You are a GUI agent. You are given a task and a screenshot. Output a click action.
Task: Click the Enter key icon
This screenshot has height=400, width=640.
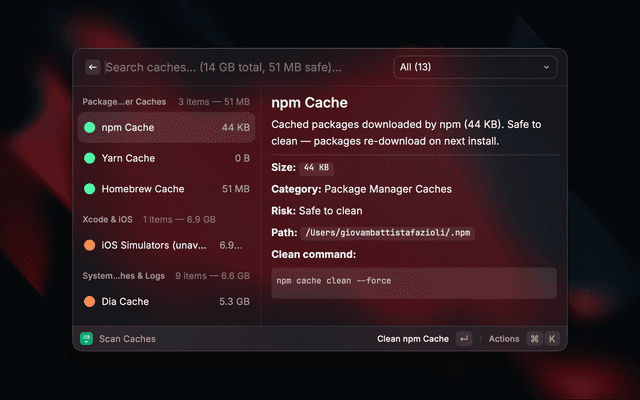point(464,338)
